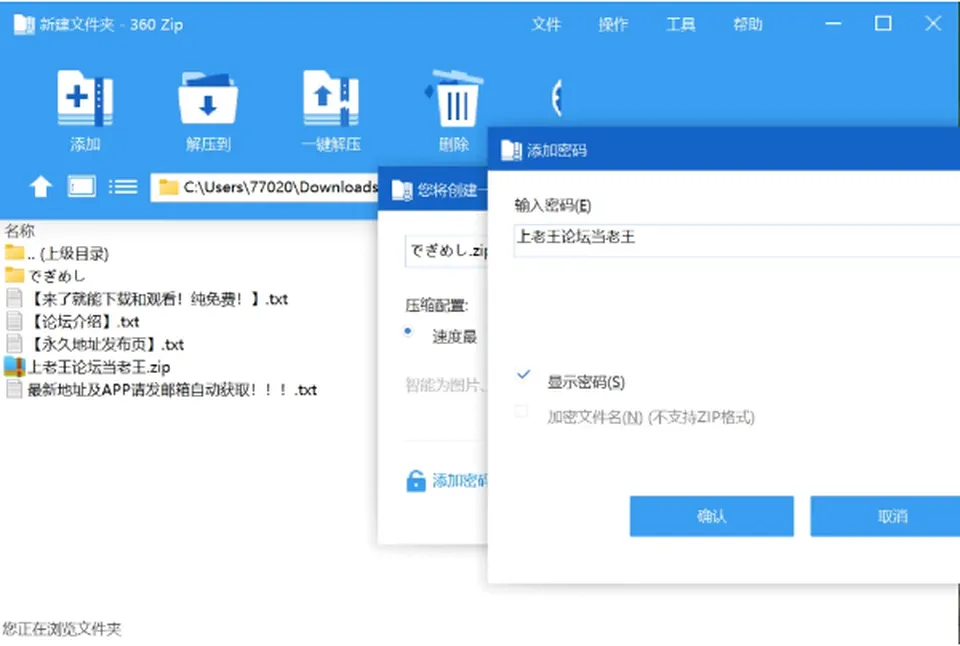Open the 操作 menu
Image resolution: width=960 pixels, height=646 pixels.
pos(613,24)
